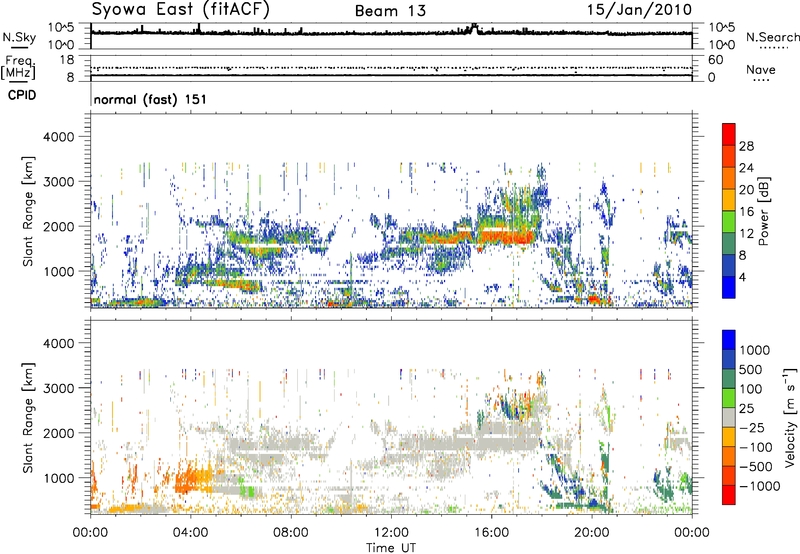Viewport: 800px width, 554px height.
Task: Click the '28' label on Power color bar
Action: [746, 146]
